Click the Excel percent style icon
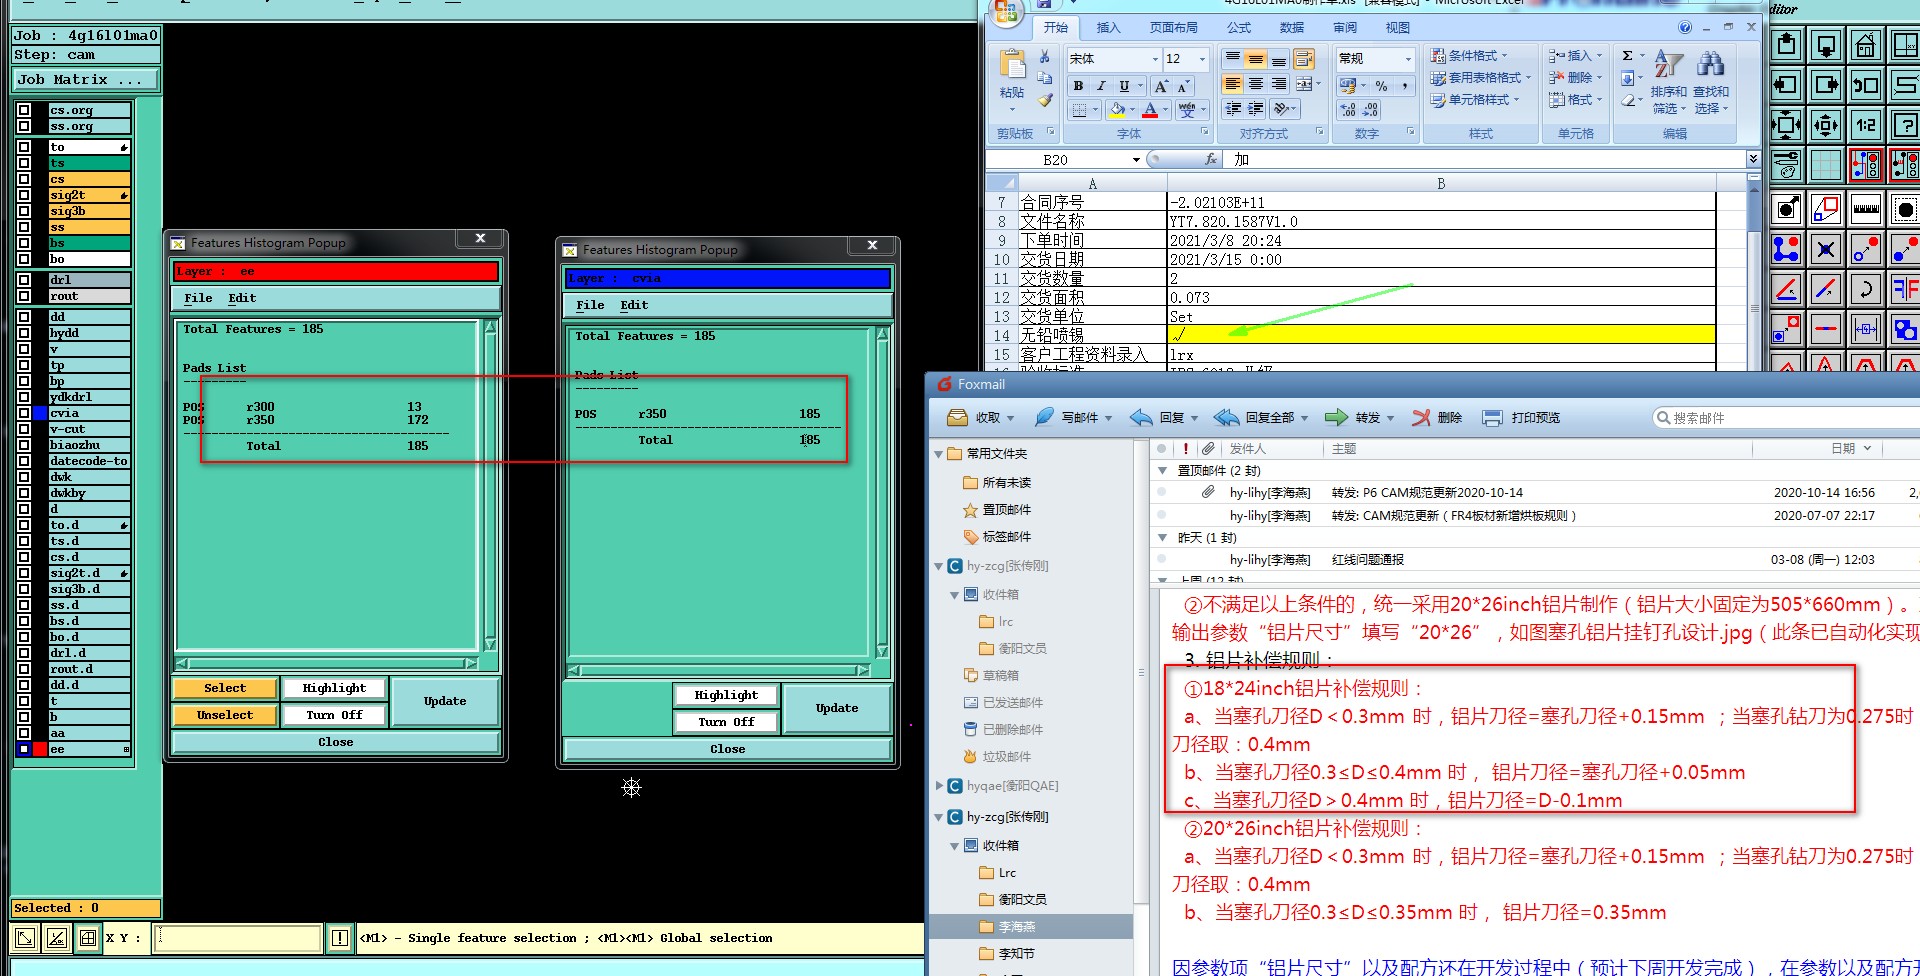Screen dimensions: 1920x976 point(1381,86)
